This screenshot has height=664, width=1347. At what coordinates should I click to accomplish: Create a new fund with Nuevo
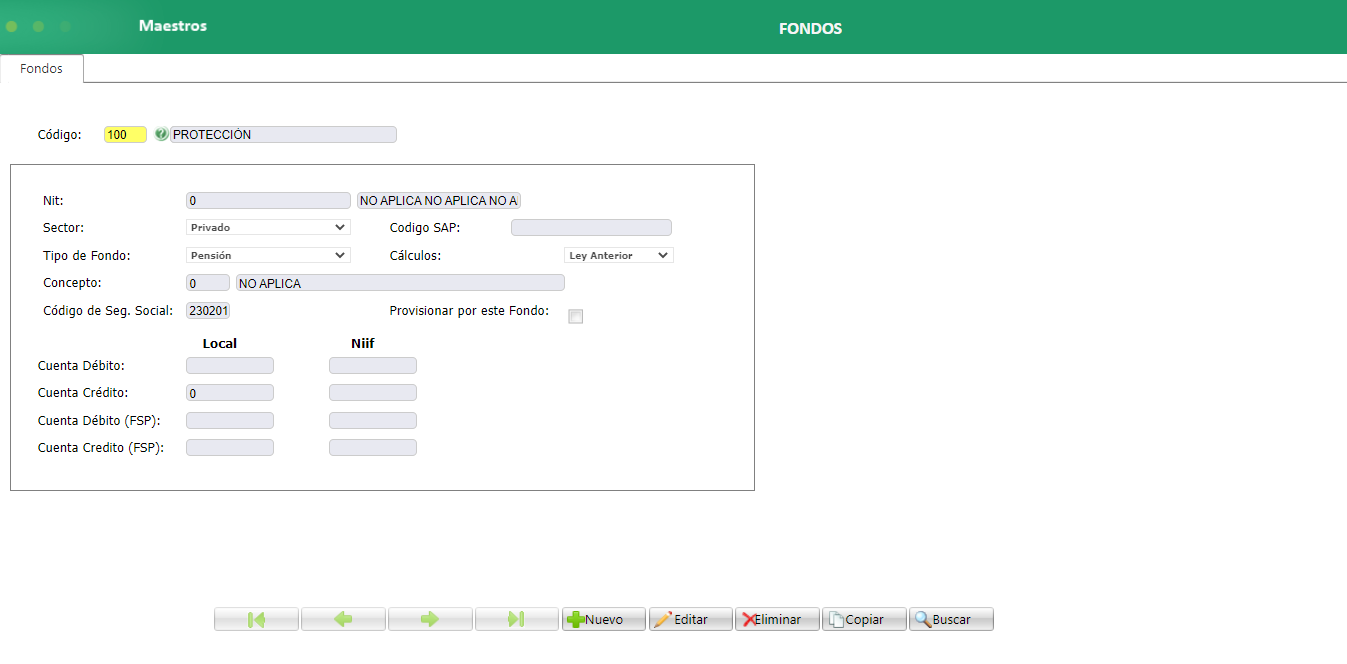coord(604,619)
